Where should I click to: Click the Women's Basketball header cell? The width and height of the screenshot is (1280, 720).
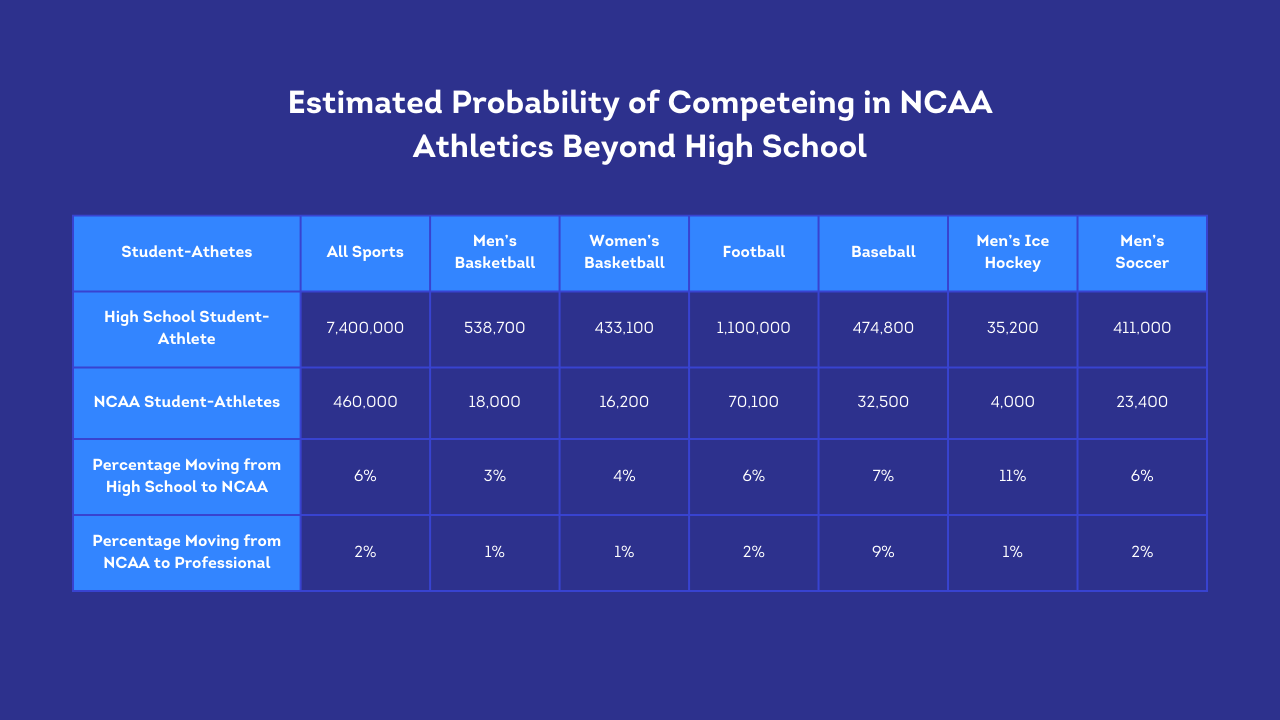coord(624,253)
